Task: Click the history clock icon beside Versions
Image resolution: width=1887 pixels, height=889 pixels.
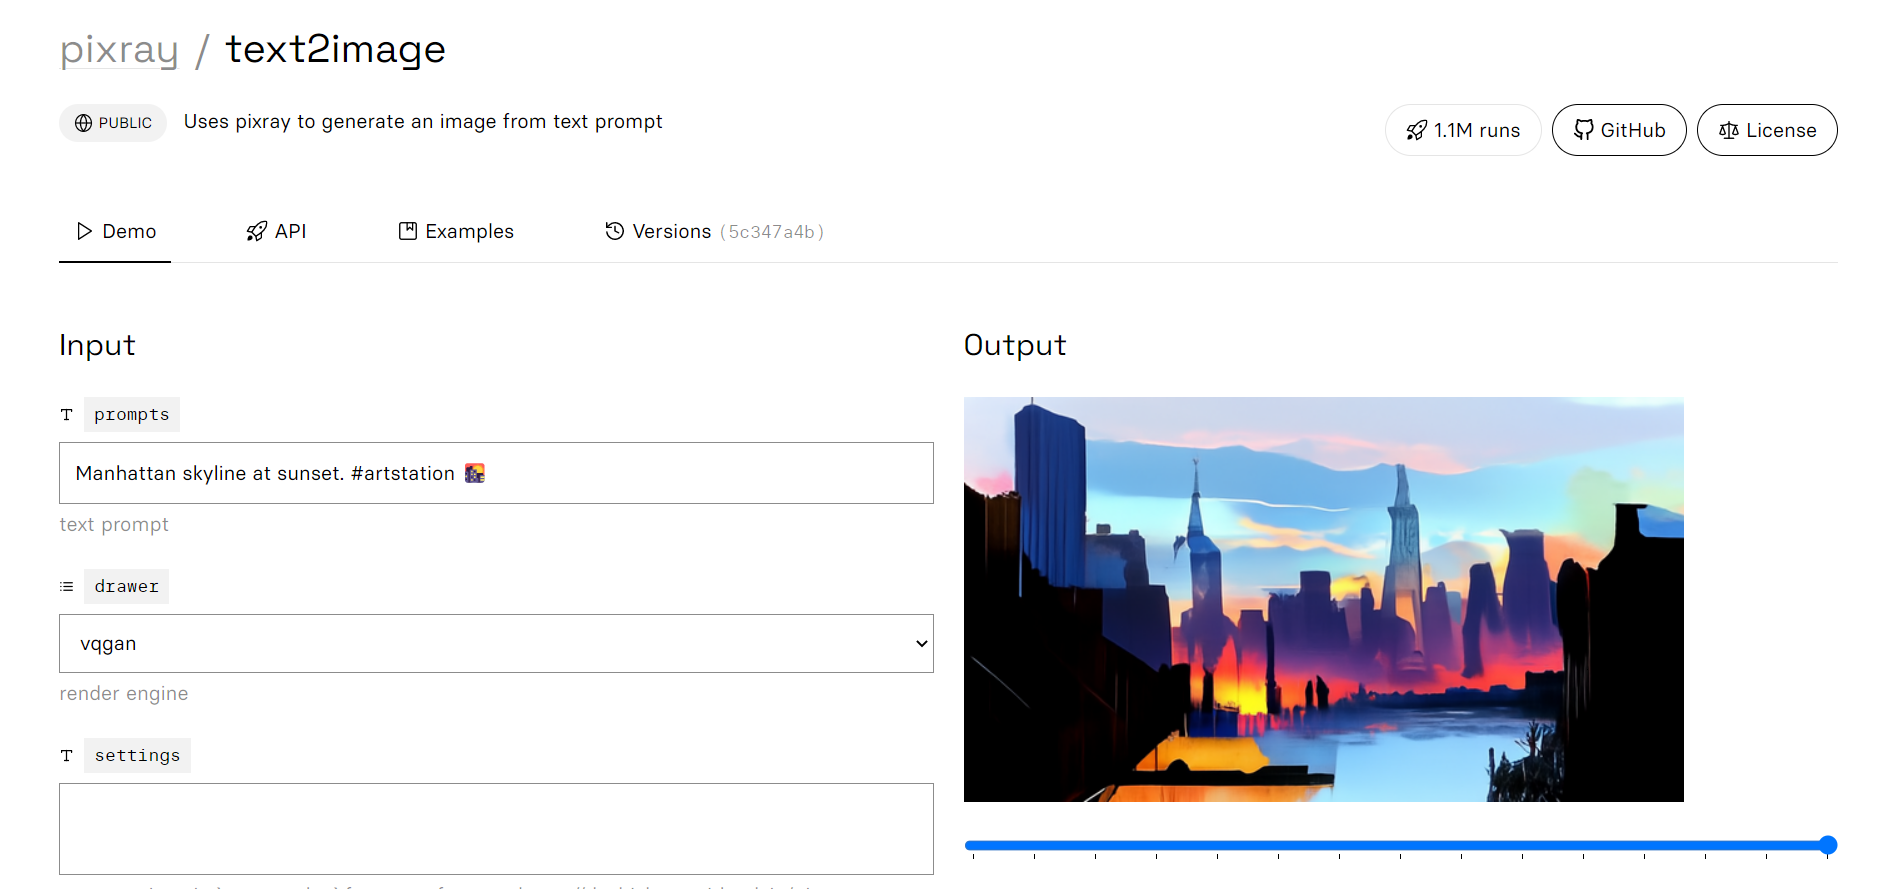Action: (615, 231)
